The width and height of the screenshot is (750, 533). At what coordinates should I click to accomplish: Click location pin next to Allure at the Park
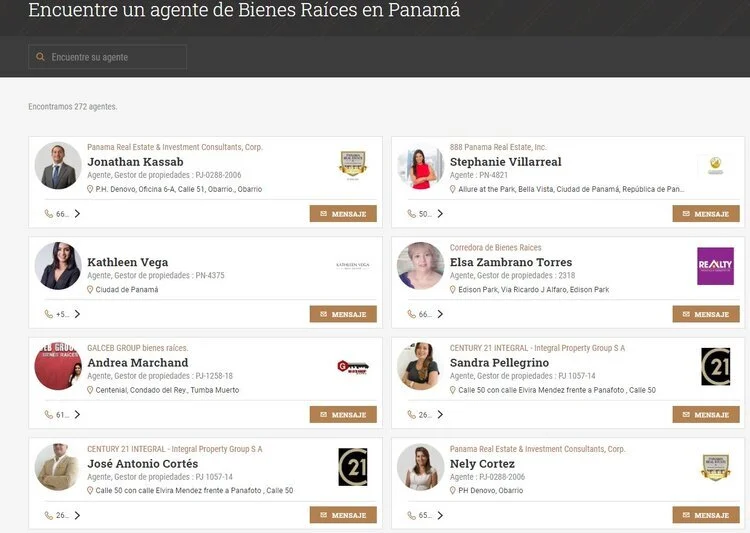point(452,189)
